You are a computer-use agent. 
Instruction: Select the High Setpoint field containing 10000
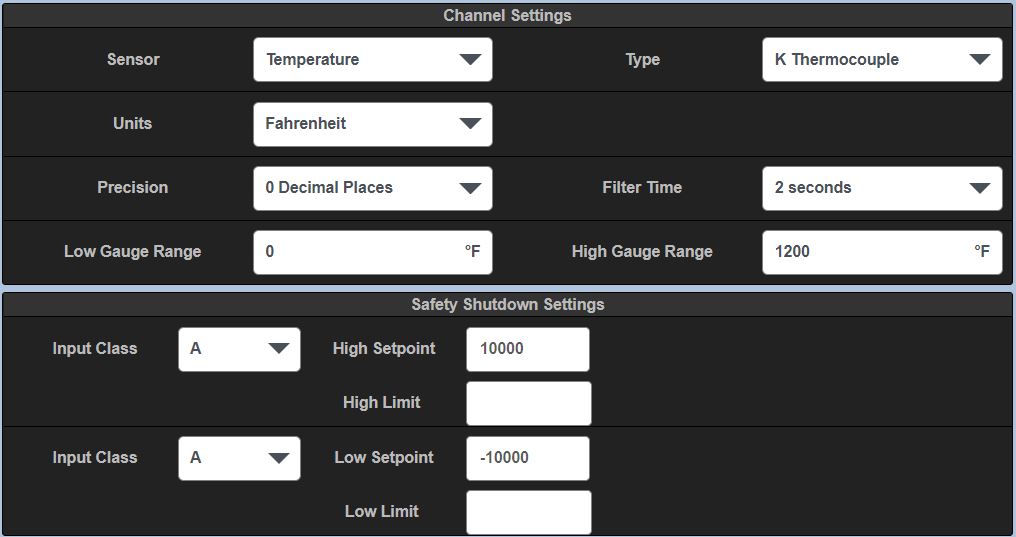coord(527,349)
